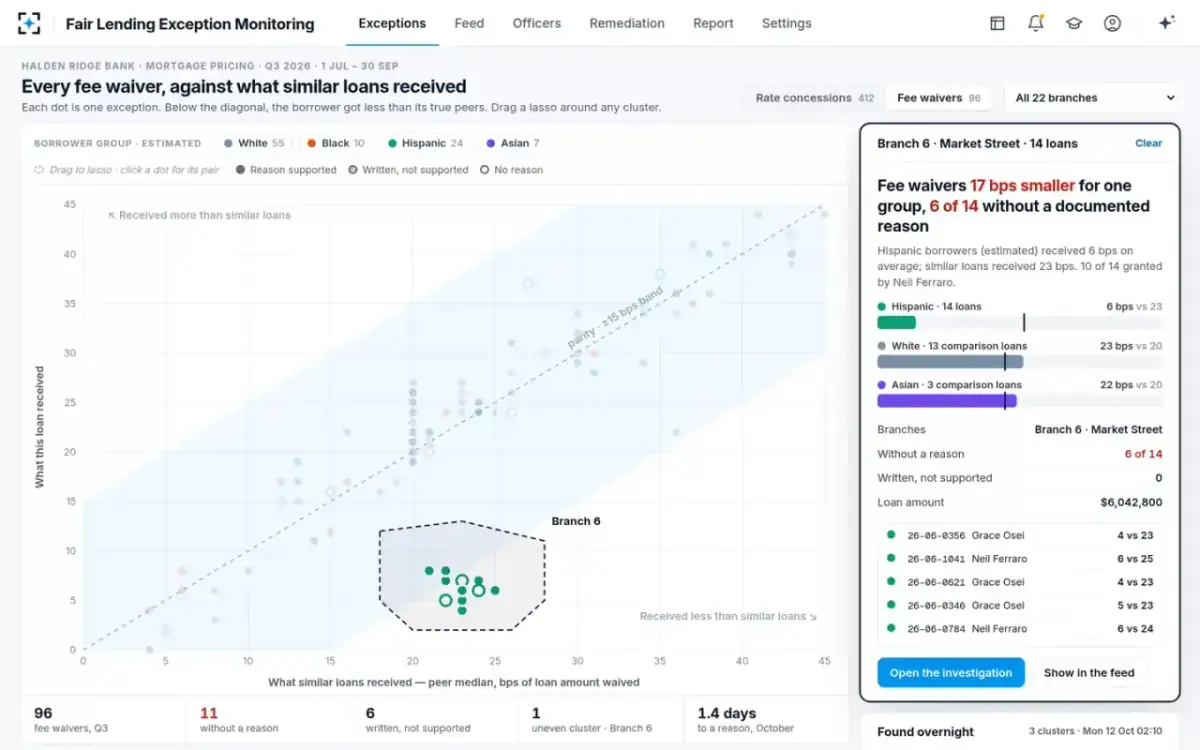Open loan 26-06-0356 Grace Osei
The height and width of the screenshot is (750, 1200).
1020,535
